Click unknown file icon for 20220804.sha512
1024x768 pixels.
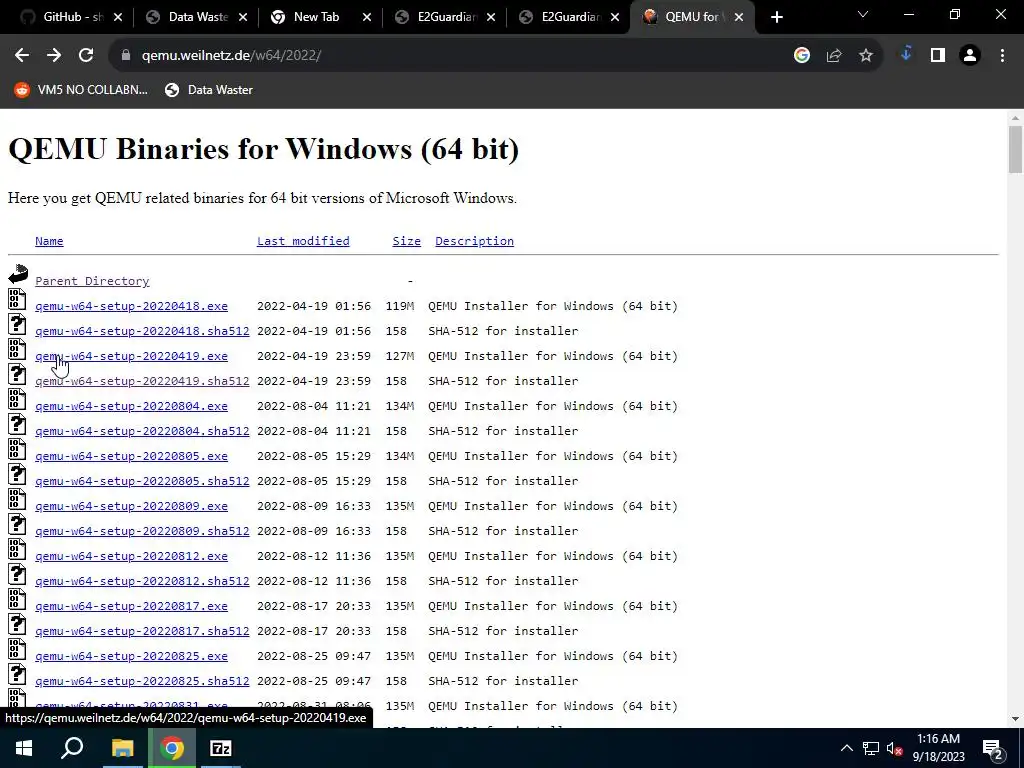[x=17, y=424]
